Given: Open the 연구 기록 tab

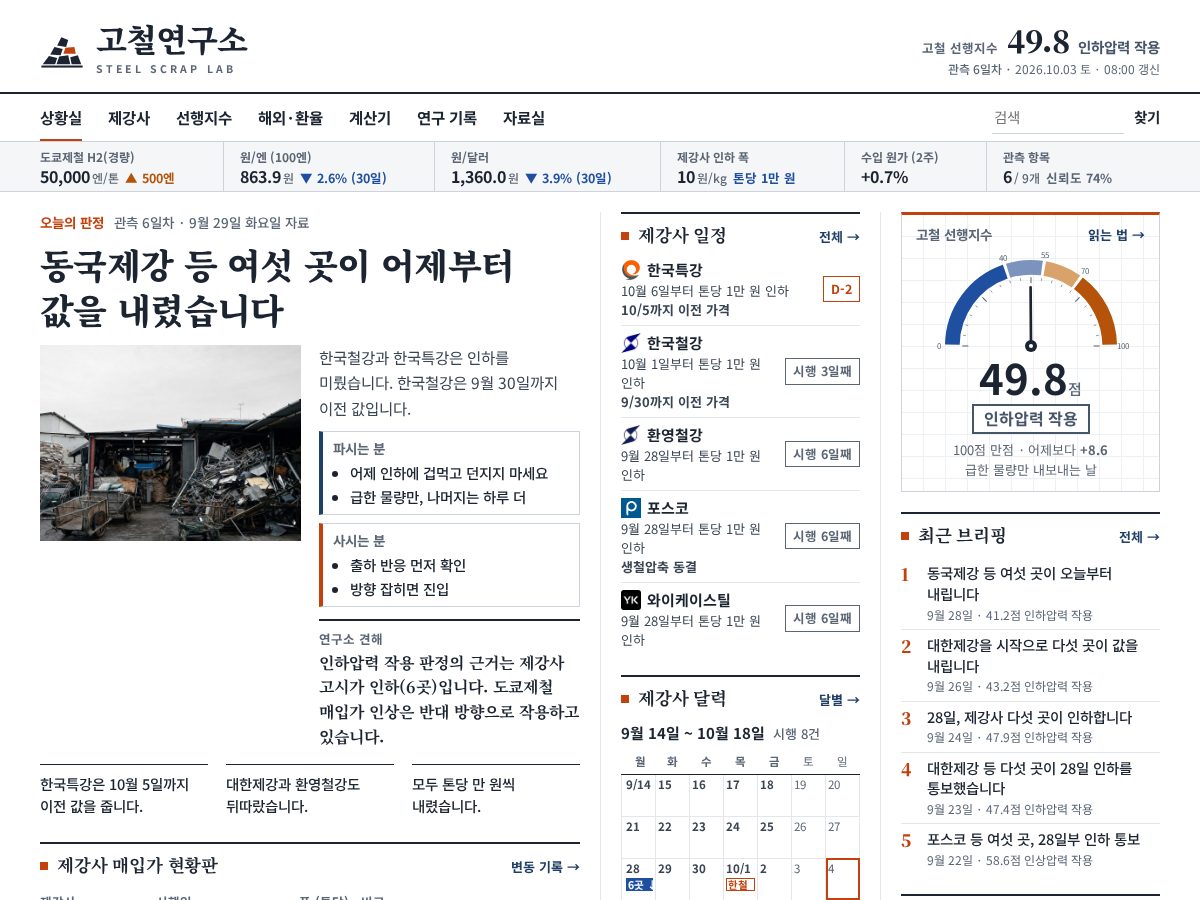Looking at the screenshot, I should pos(447,118).
